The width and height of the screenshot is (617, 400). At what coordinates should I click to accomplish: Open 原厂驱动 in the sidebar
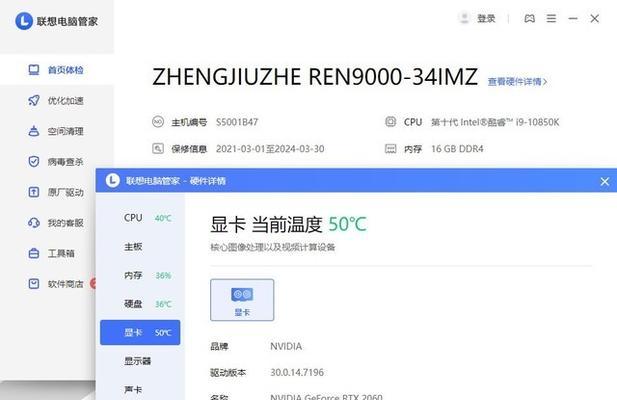point(48,192)
